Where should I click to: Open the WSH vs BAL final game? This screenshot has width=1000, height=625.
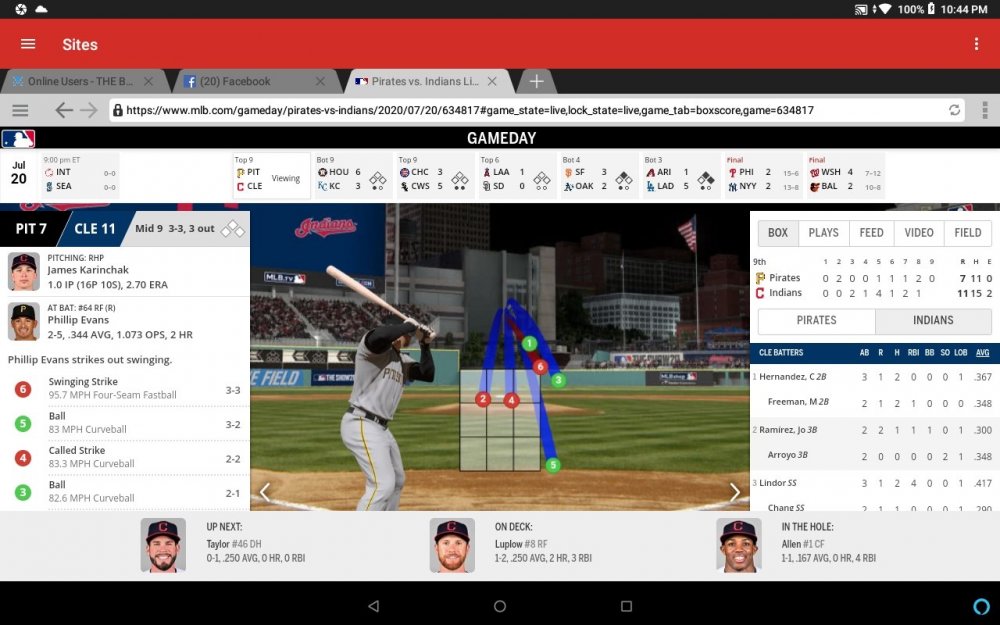pos(845,175)
